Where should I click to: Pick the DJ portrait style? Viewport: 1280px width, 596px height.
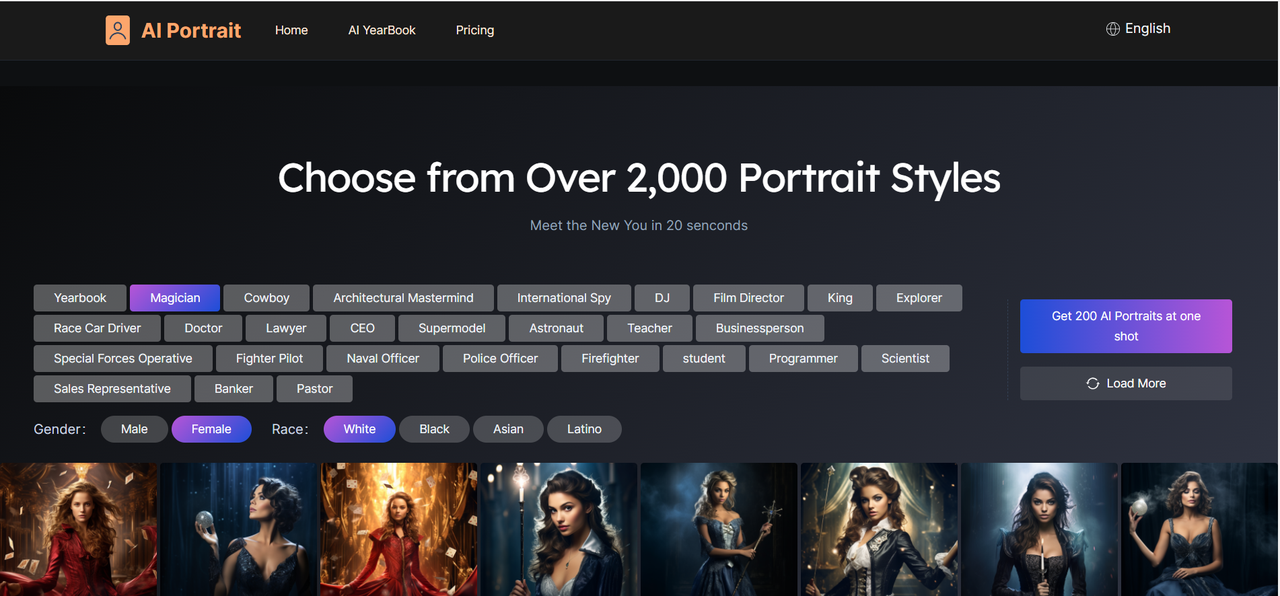pyautogui.click(x=662, y=298)
